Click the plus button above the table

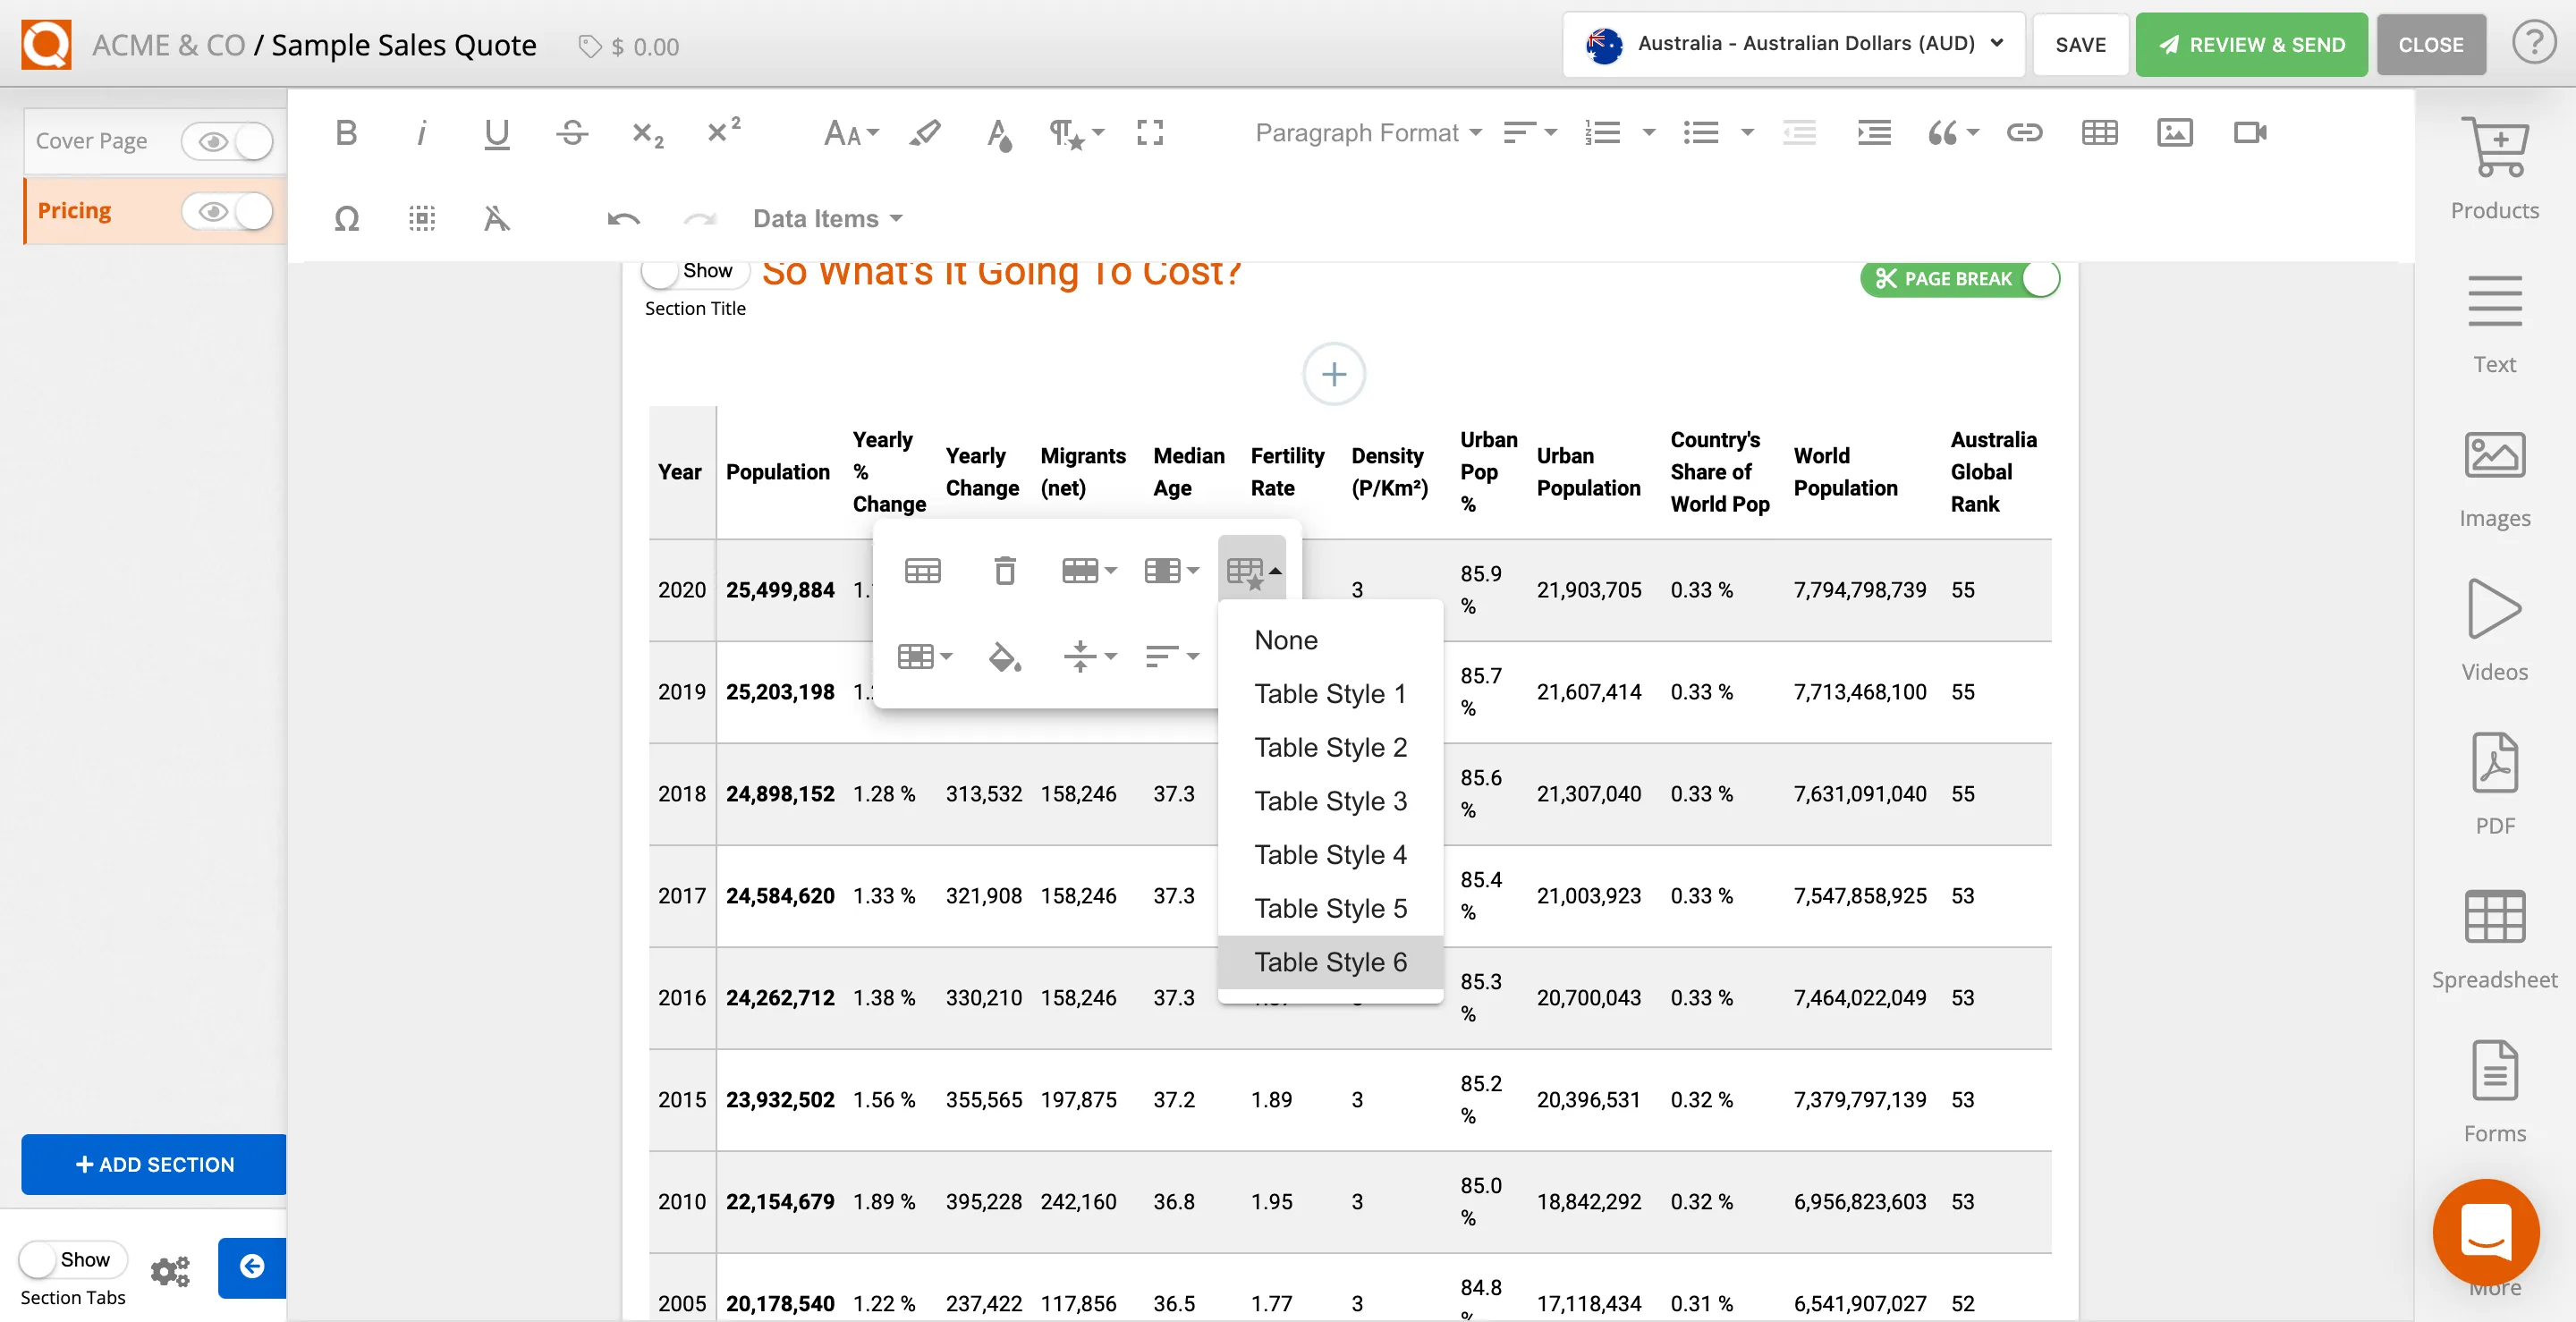tap(1334, 374)
